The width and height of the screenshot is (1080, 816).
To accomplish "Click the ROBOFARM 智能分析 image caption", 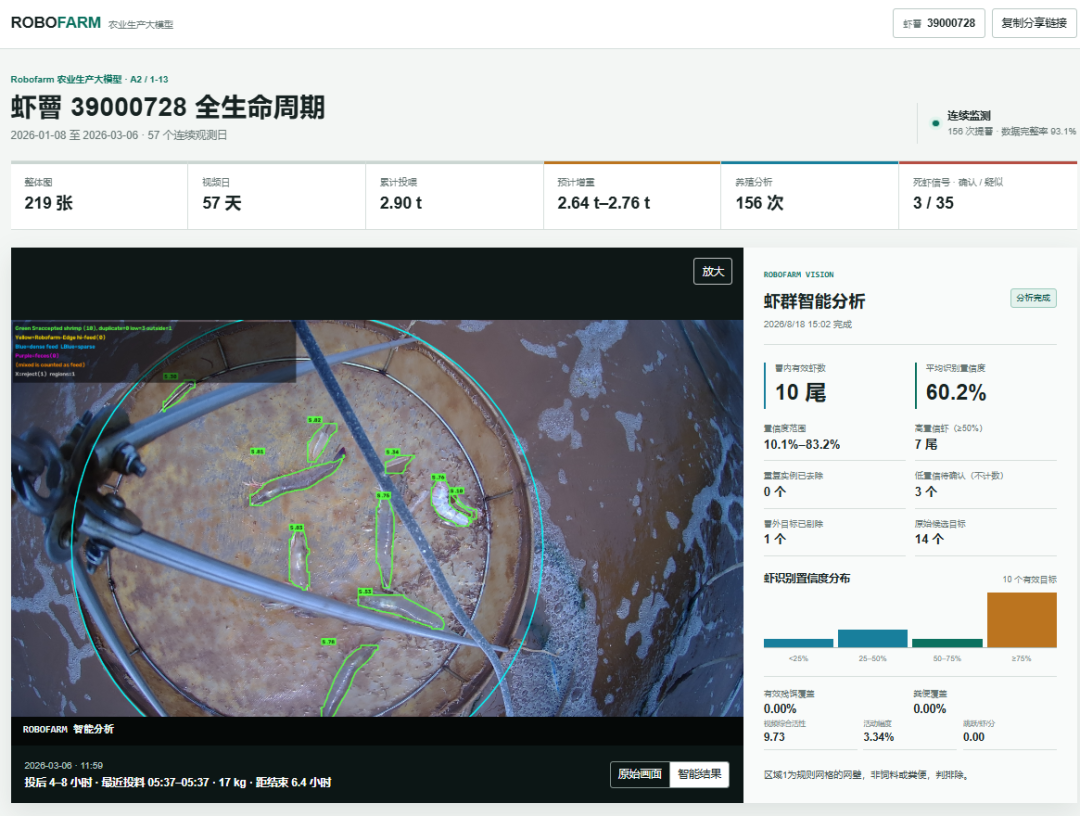I will [68, 729].
